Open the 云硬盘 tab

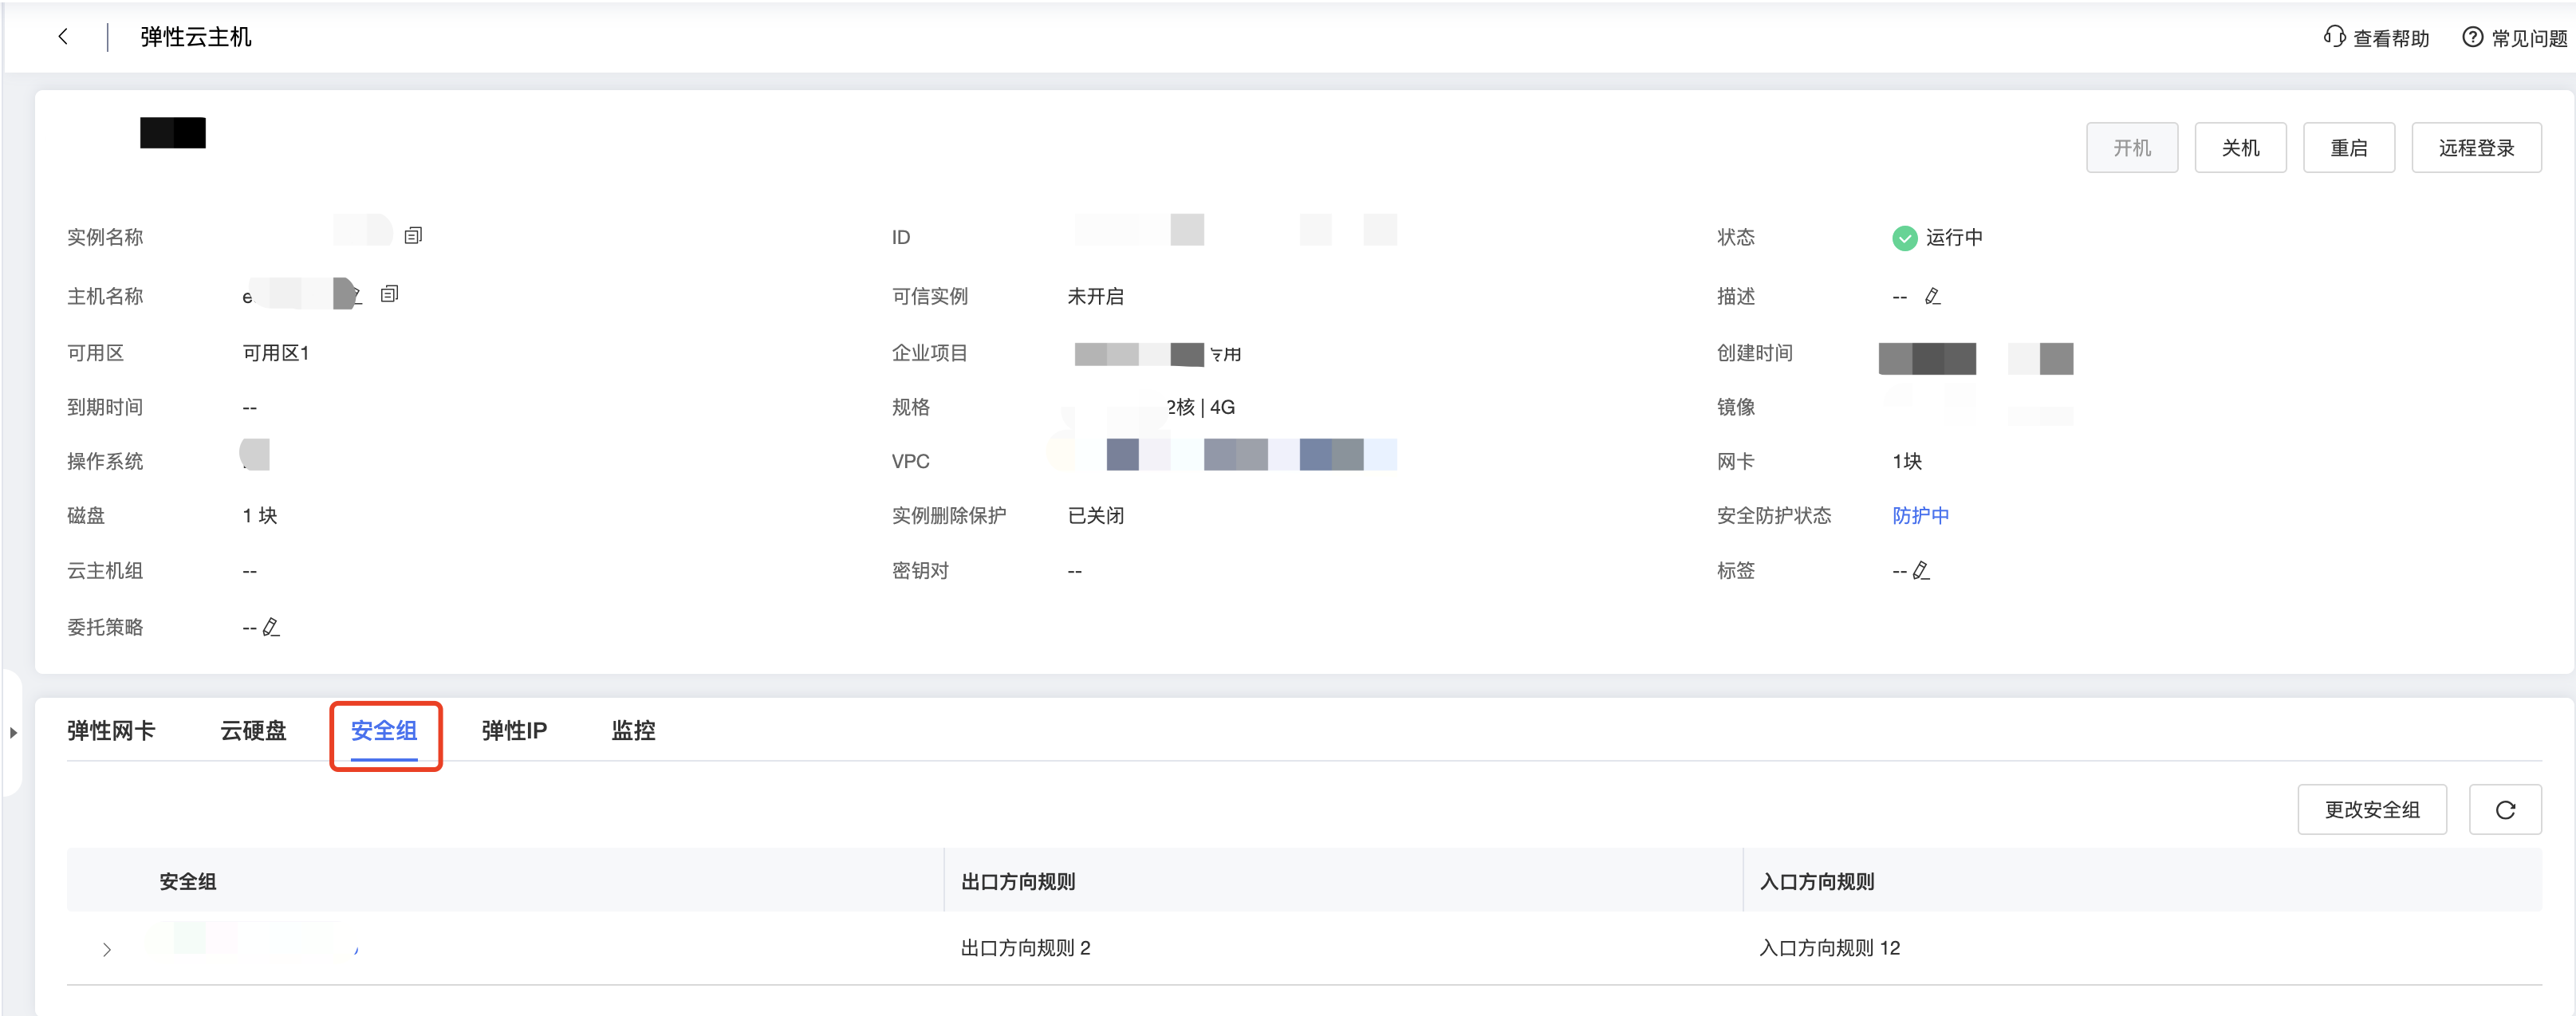coord(253,730)
